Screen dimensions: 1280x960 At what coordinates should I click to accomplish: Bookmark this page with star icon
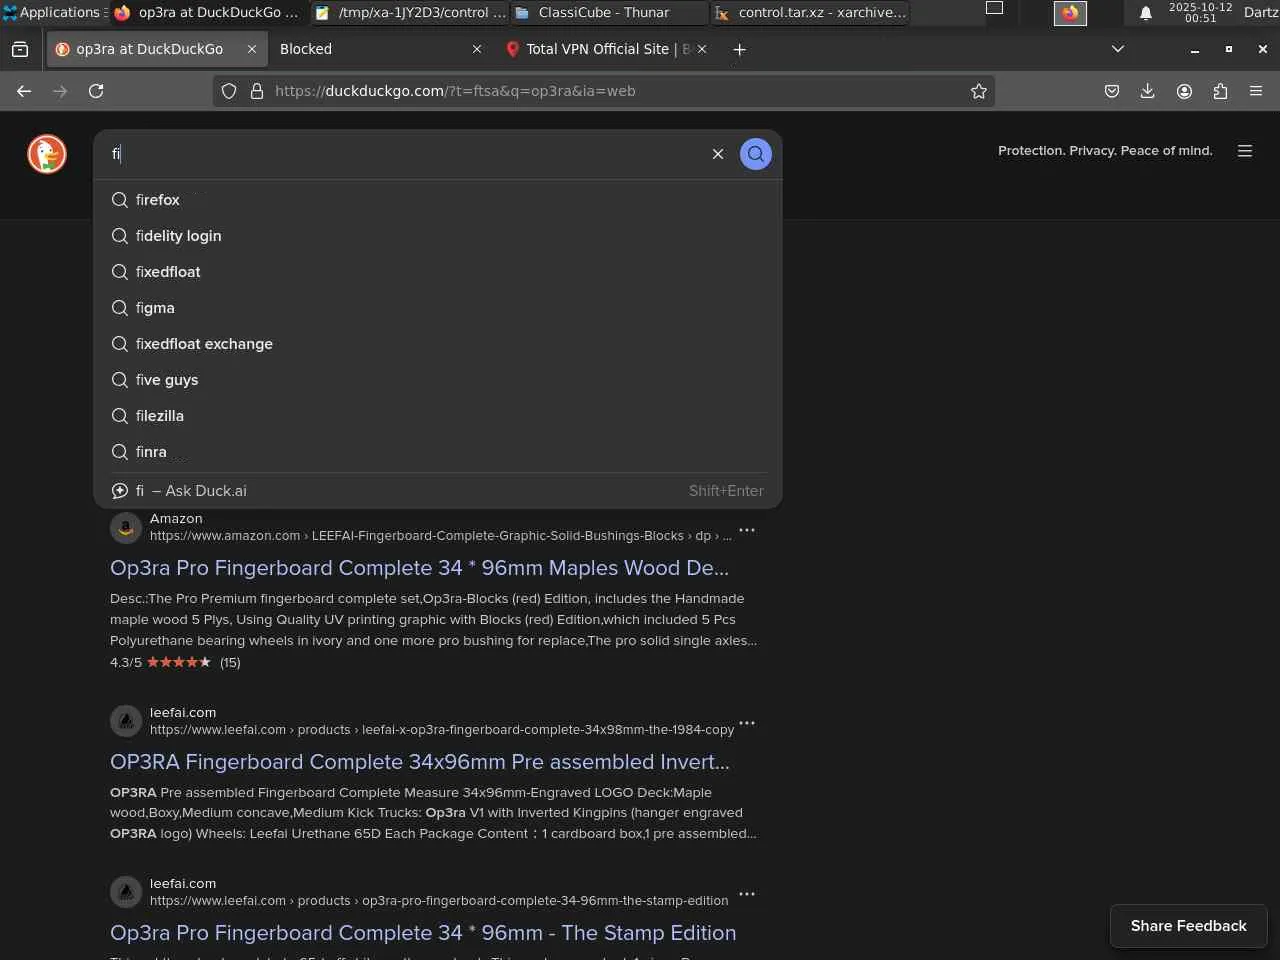[x=979, y=91]
